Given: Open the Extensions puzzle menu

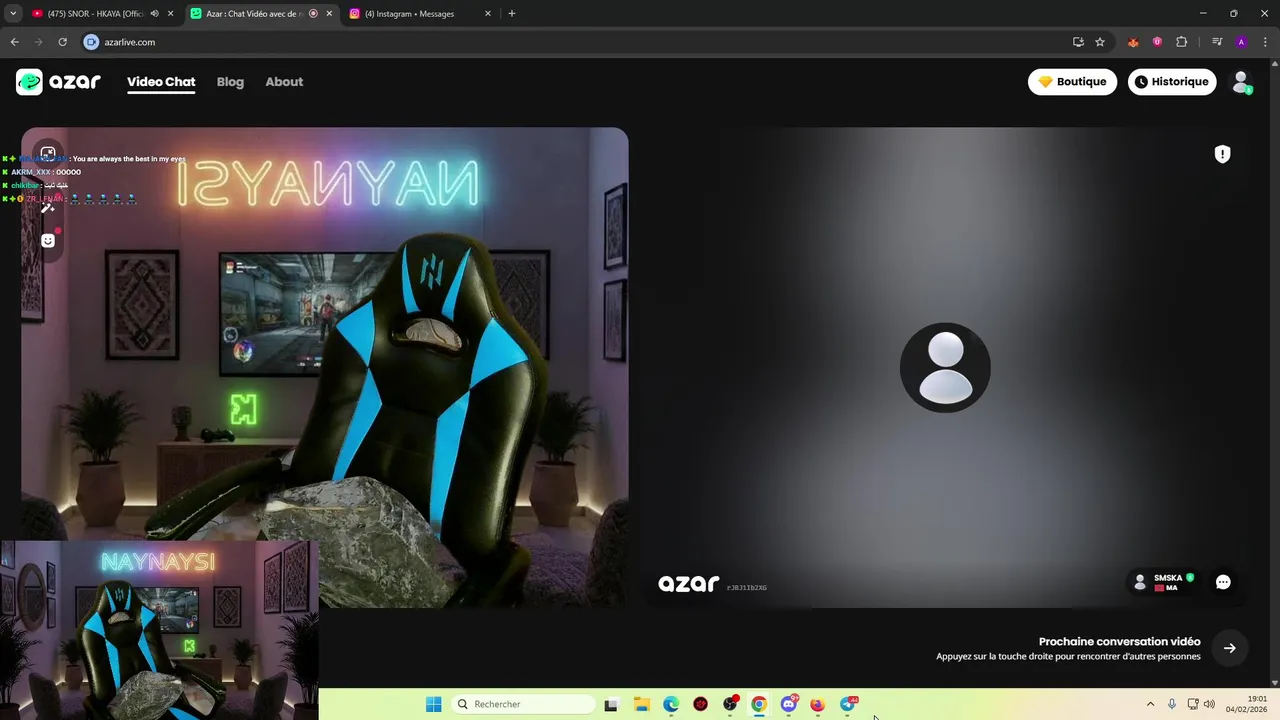Looking at the screenshot, I should click(x=1181, y=42).
